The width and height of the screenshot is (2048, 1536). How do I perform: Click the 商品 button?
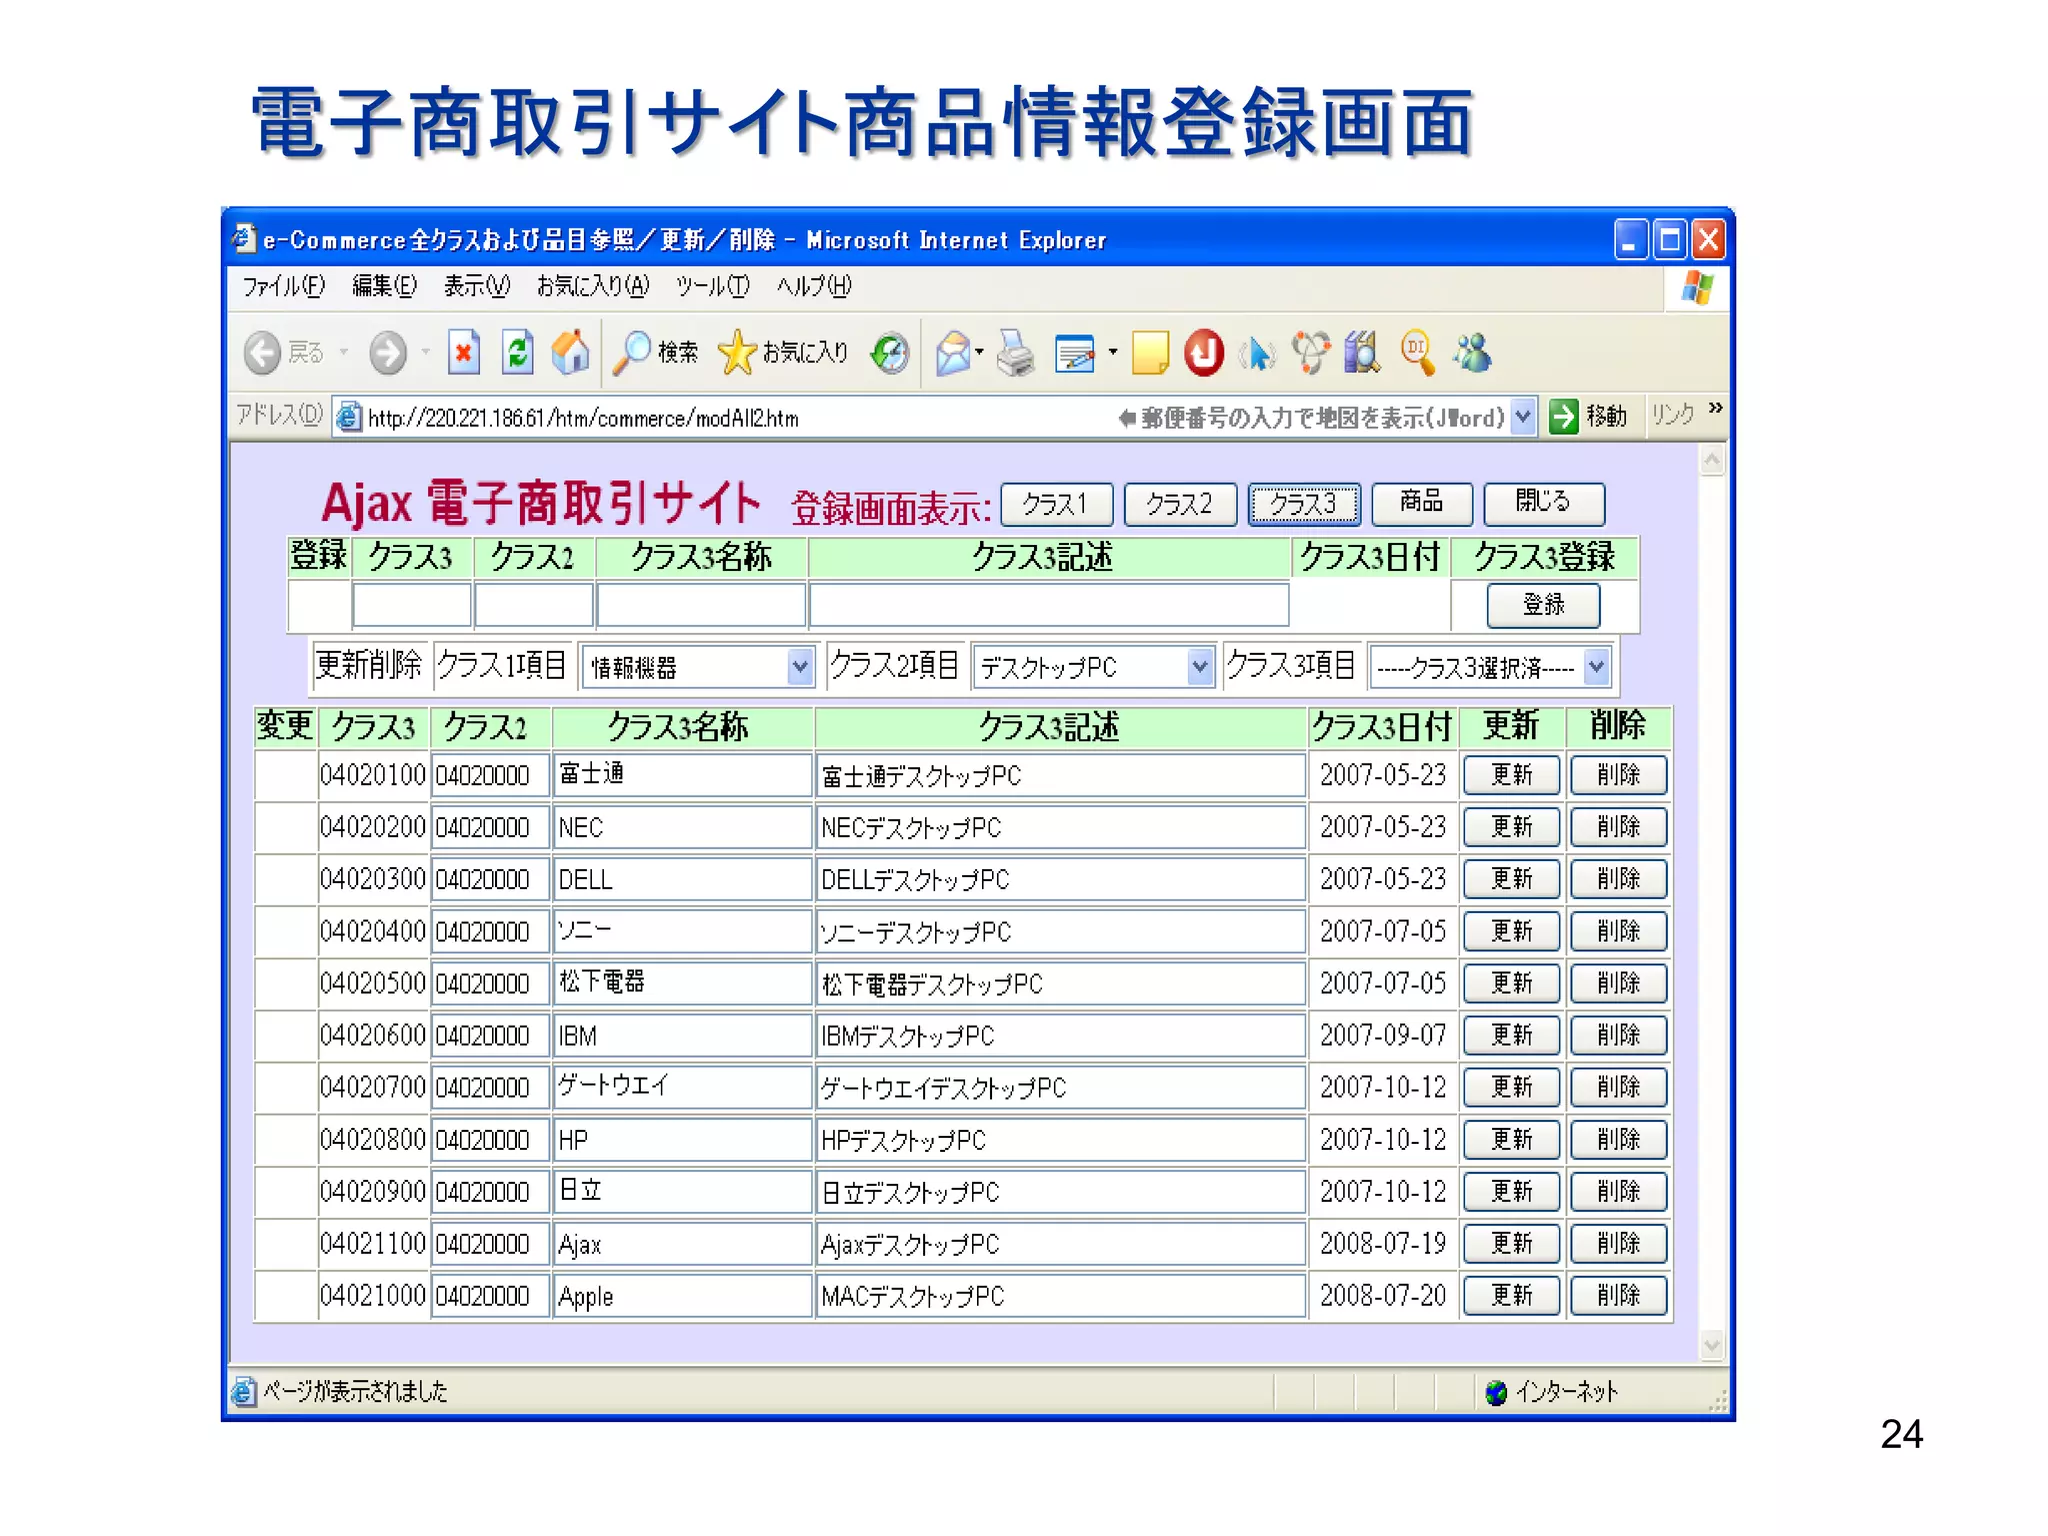[x=1422, y=503]
